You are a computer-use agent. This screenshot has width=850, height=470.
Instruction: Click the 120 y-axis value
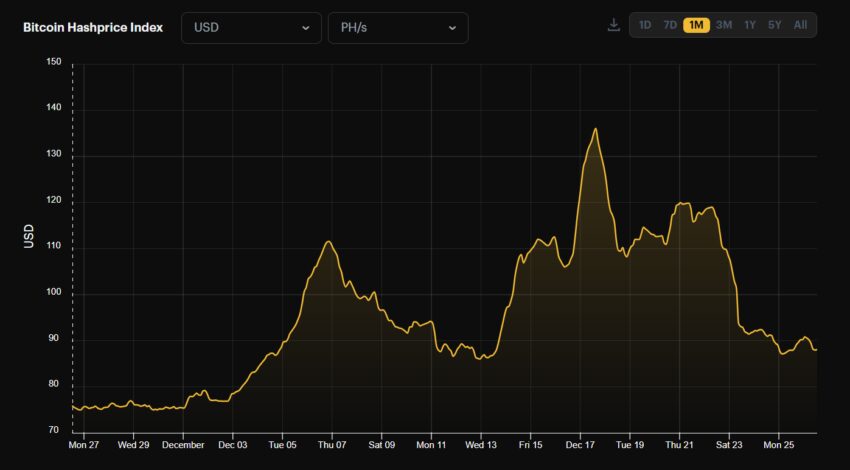pyautogui.click(x=54, y=200)
